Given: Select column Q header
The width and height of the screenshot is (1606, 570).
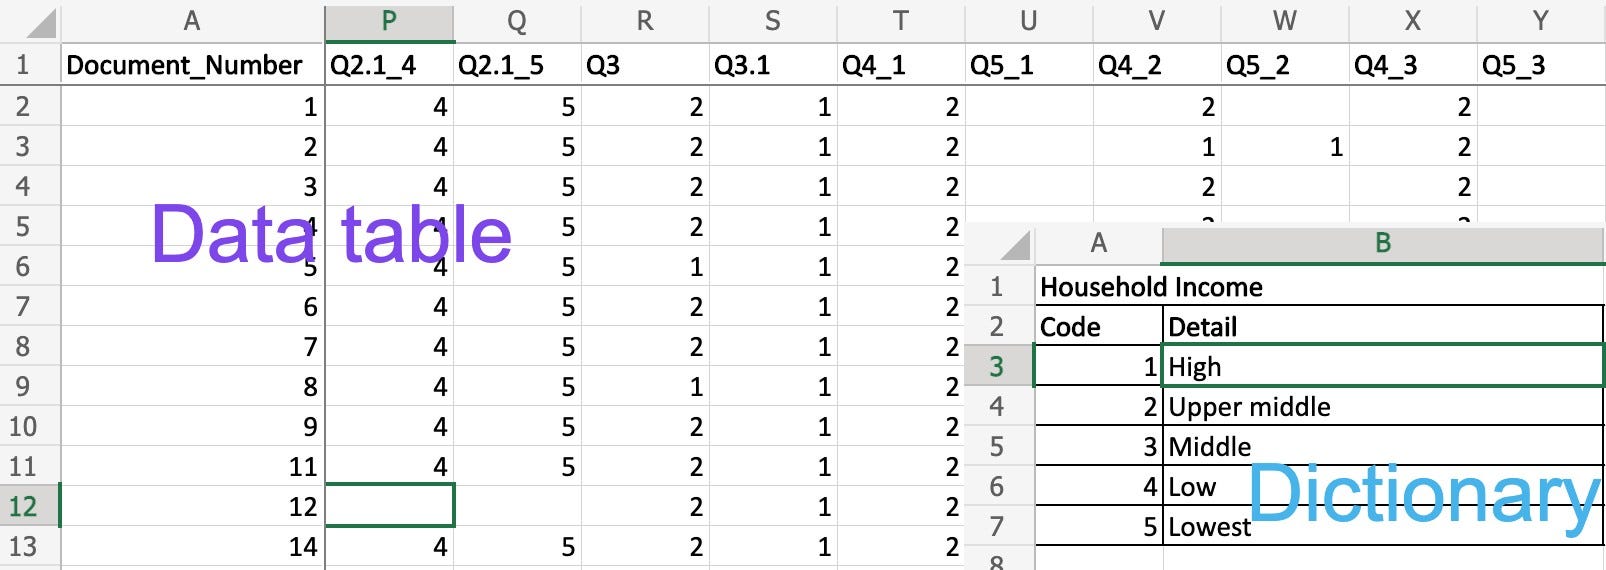Looking at the screenshot, I should tap(517, 21).
